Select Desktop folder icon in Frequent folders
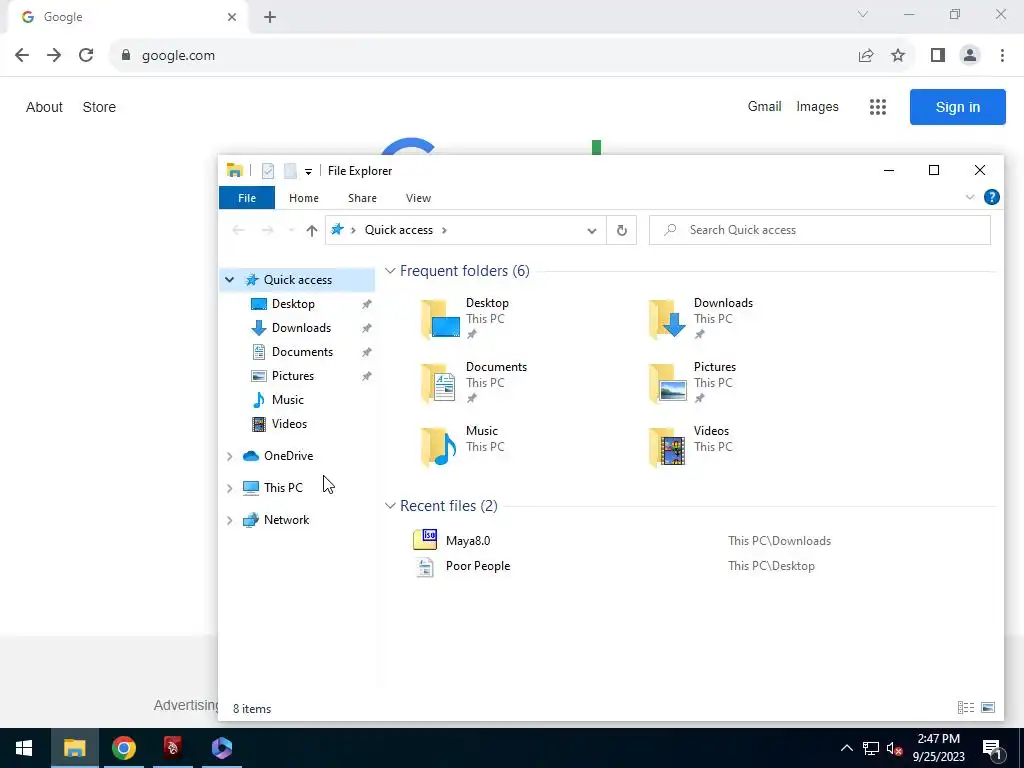This screenshot has width=1024, height=768. [441, 319]
